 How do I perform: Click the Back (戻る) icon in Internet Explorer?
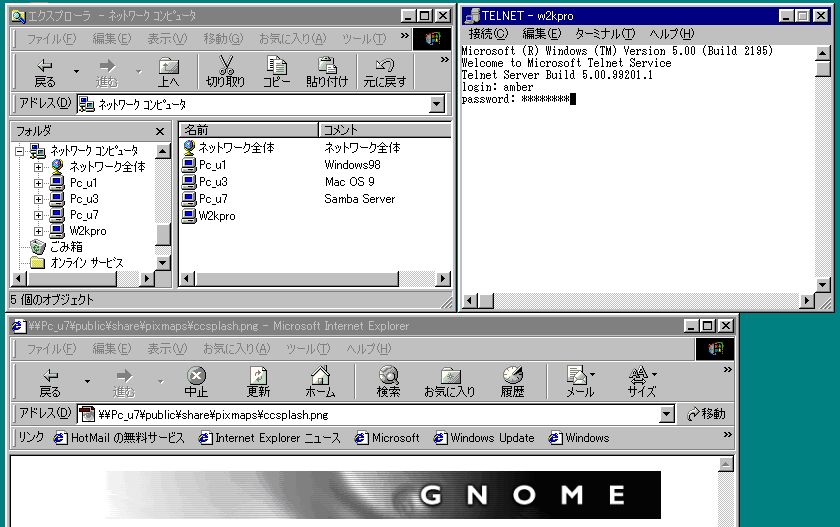tap(50, 375)
